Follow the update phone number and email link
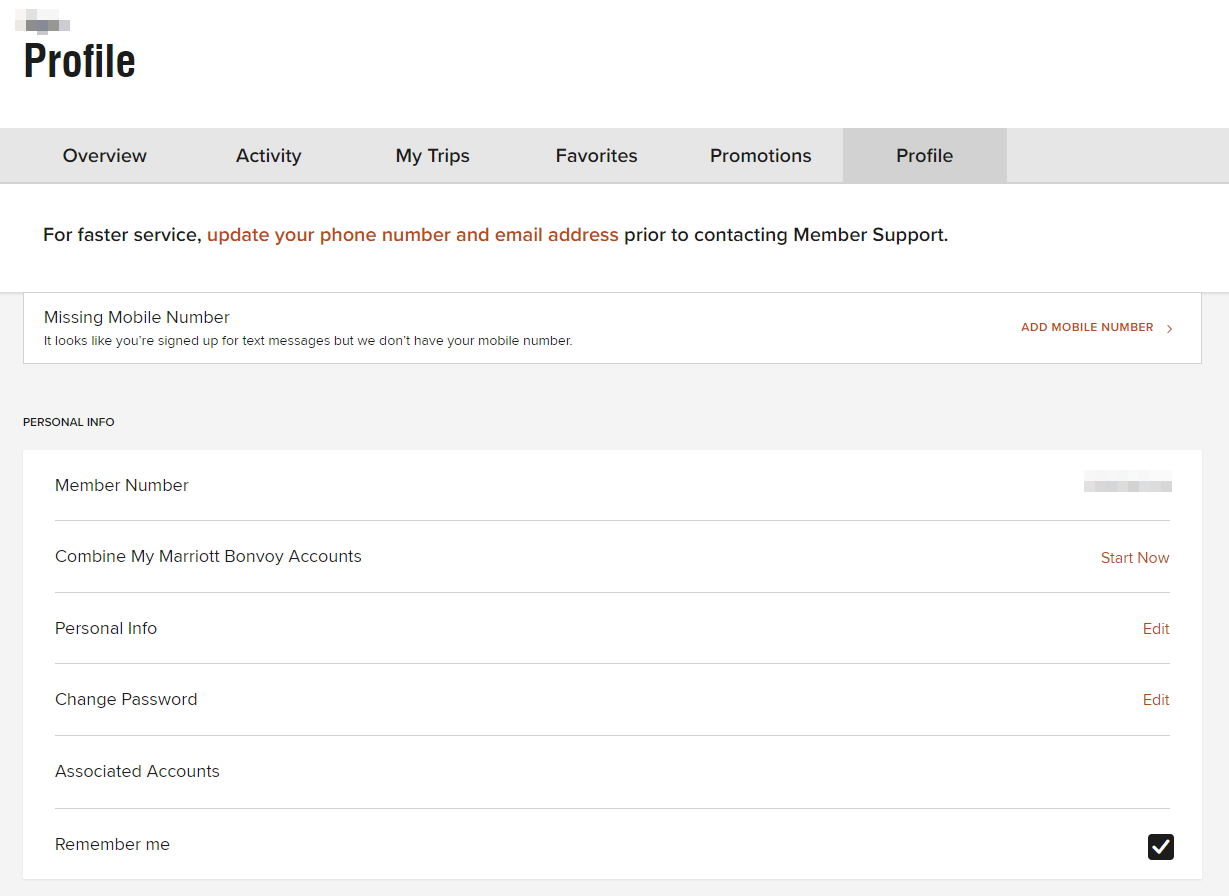This screenshot has height=896, width=1229. tap(413, 236)
